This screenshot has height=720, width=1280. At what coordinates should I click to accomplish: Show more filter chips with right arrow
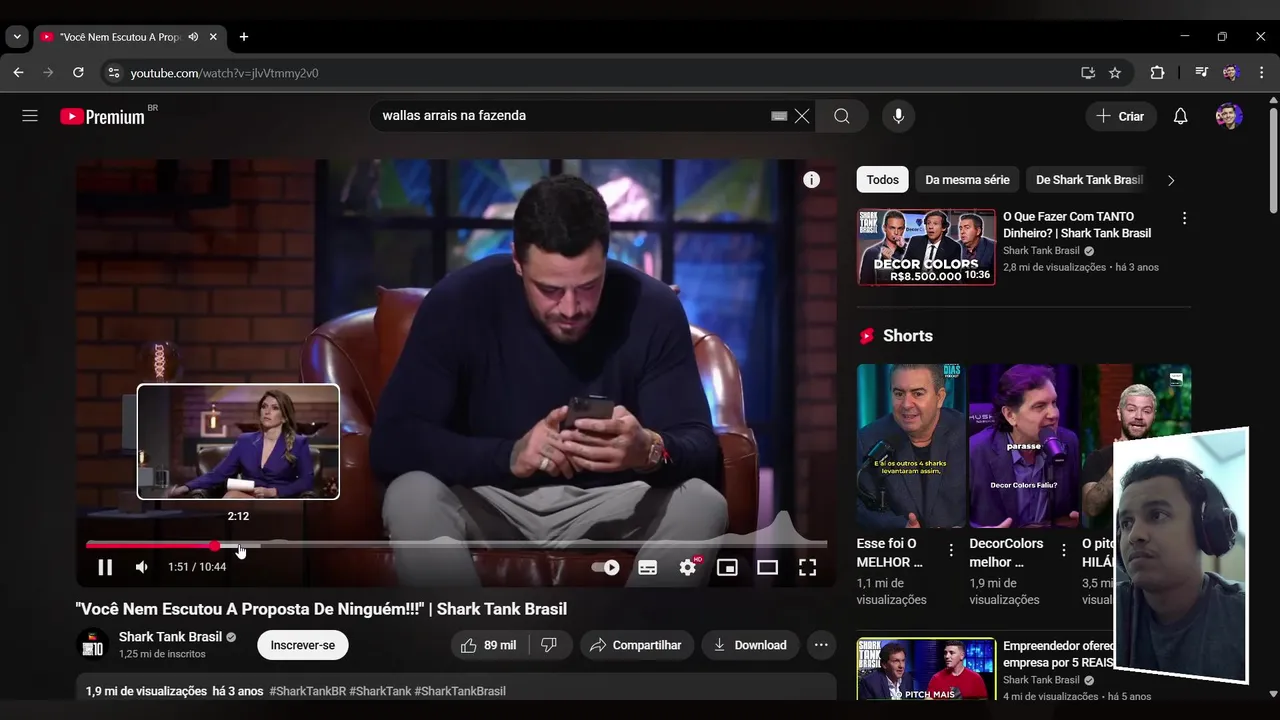[1171, 180]
